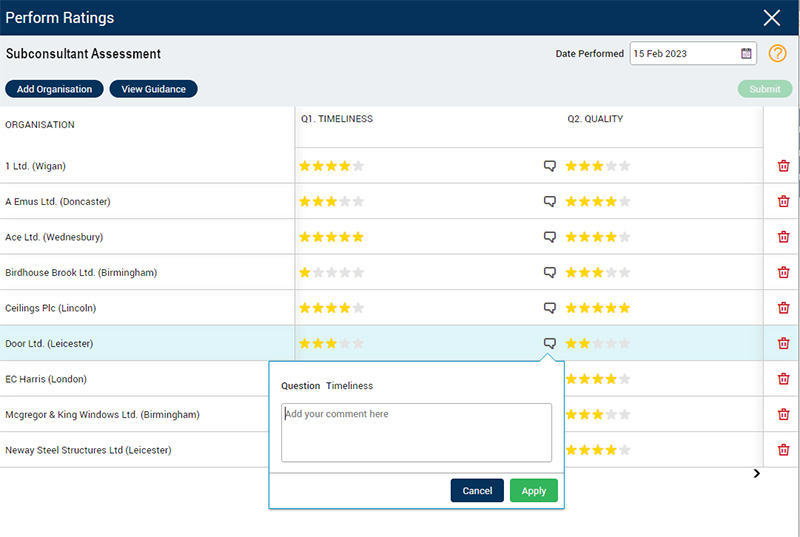The height and width of the screenshot is (537, 800).
Task: Rate A Emus Ltd. timeliness five stars
Action: (357, 202)
